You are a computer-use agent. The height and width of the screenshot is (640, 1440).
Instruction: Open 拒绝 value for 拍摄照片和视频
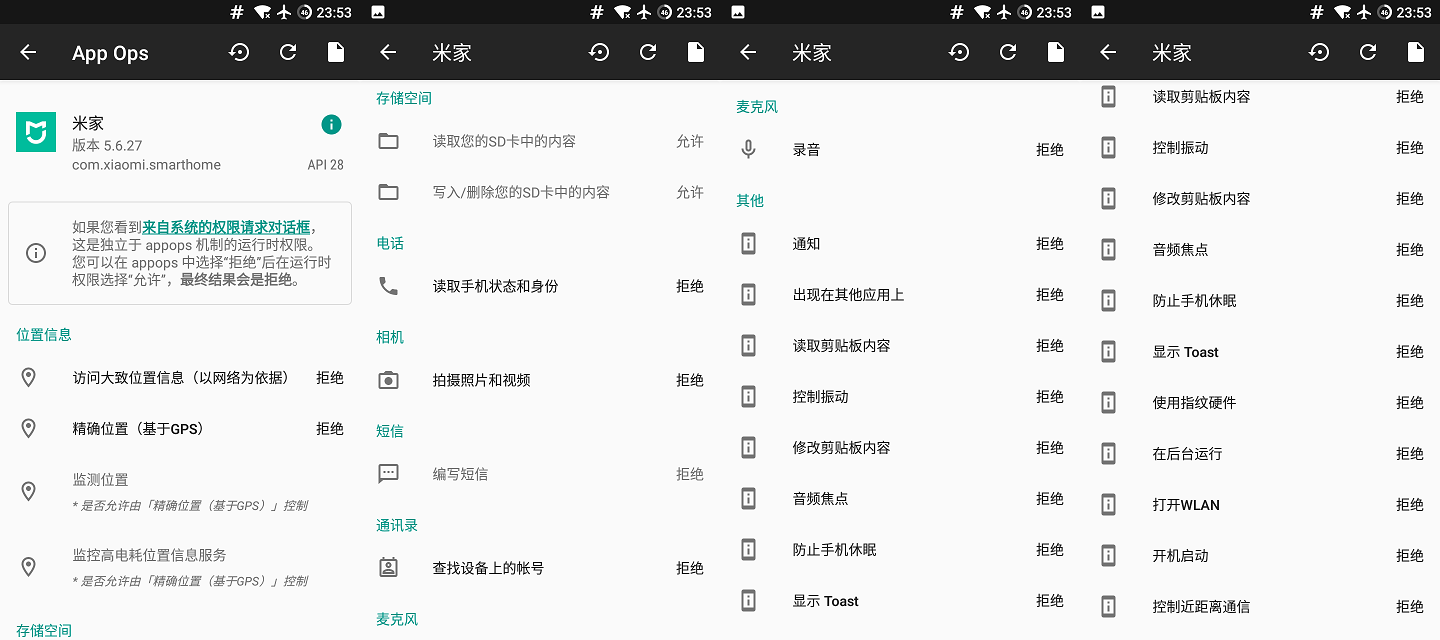tap(690, 380)
